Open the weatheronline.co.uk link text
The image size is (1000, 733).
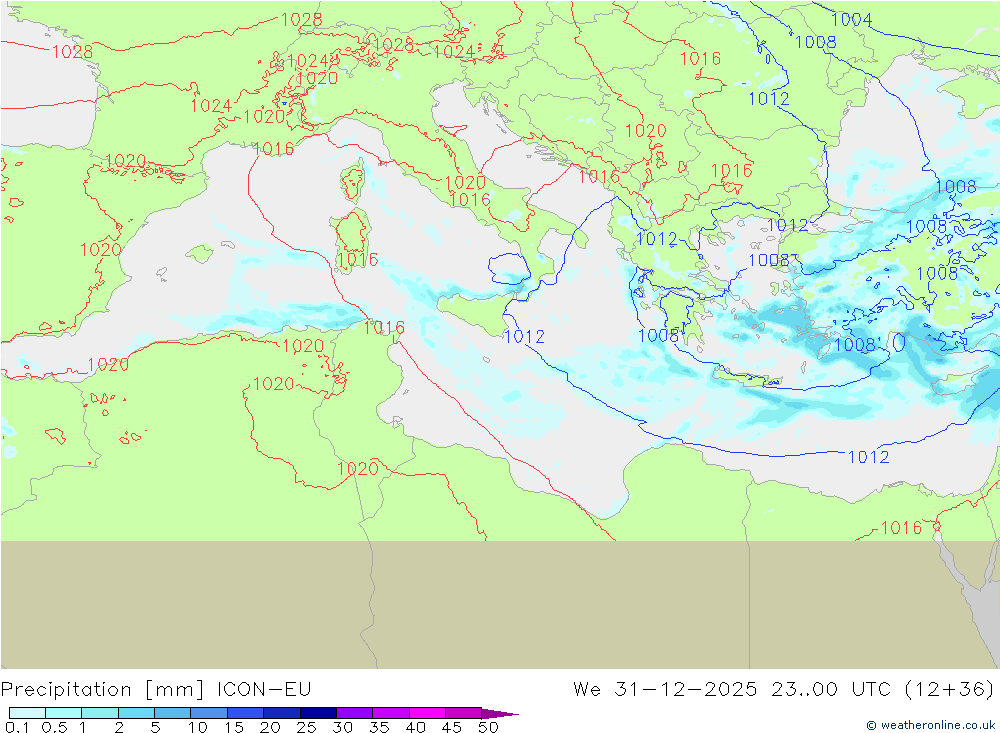point(930,725)
